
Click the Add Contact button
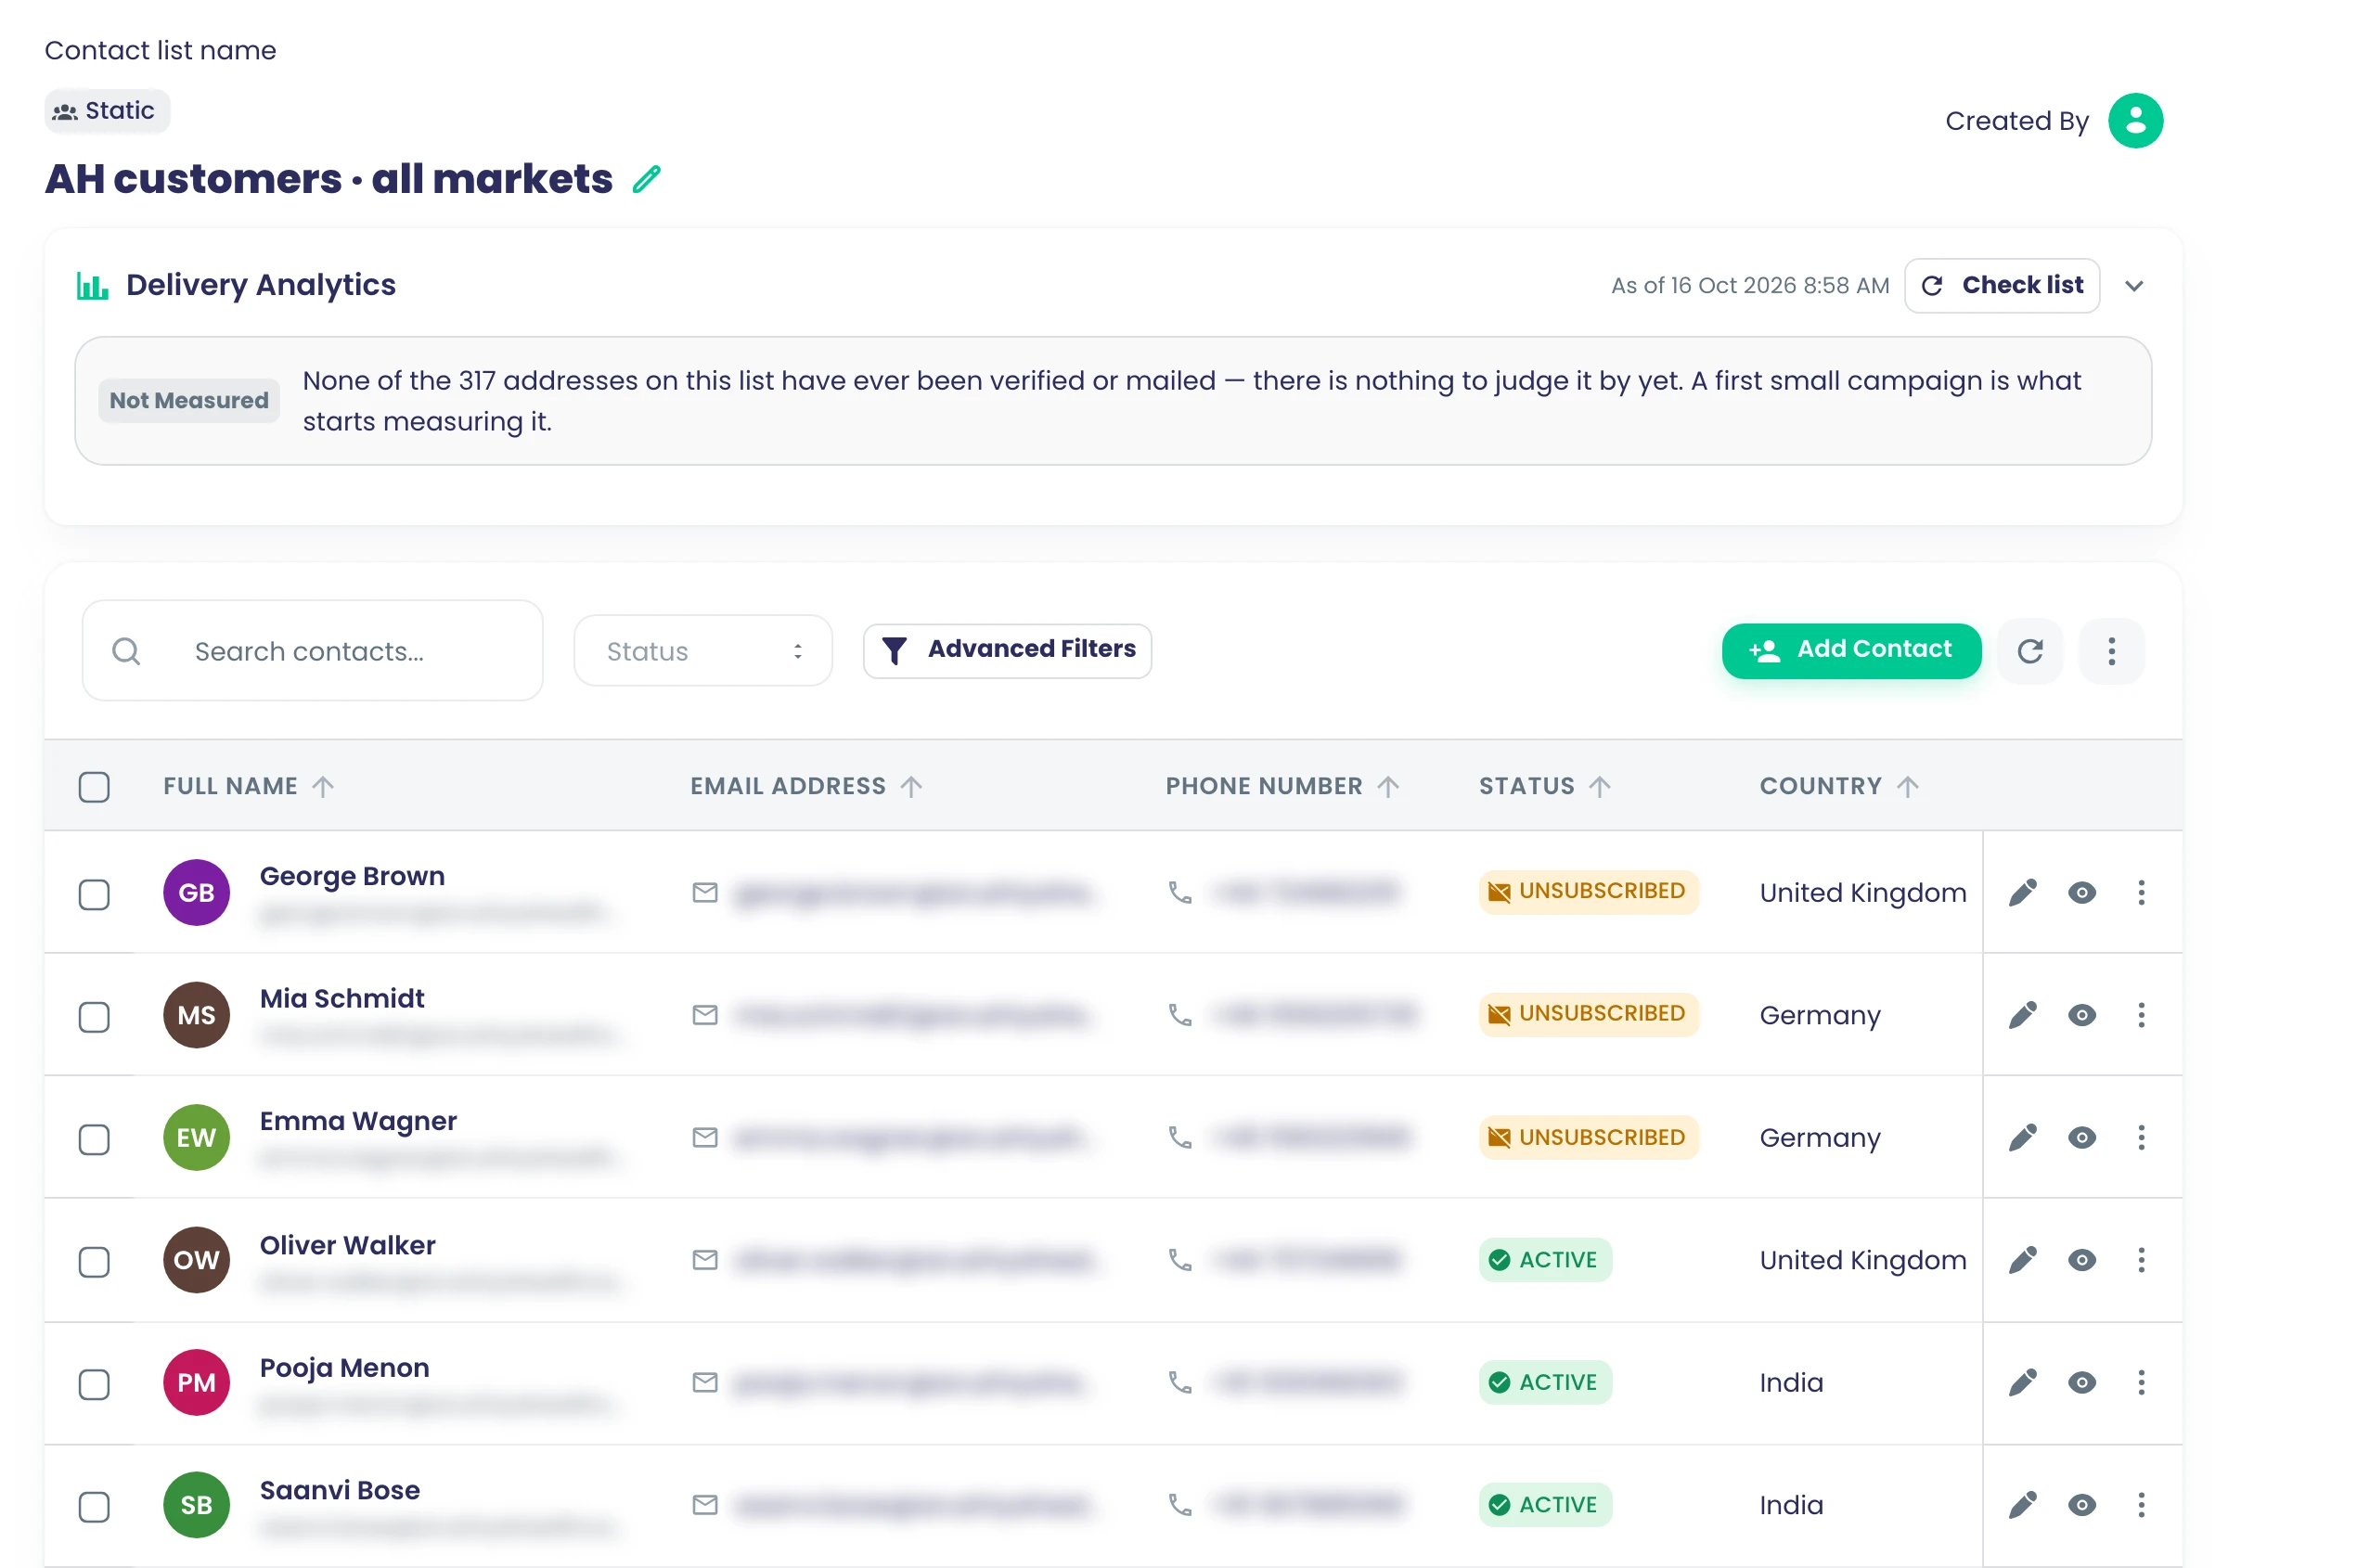(1851, 651)
